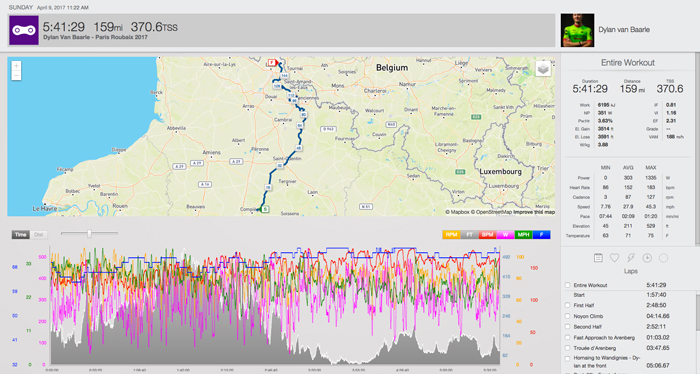Select mile marker 144 on the route

coord(284,76)
